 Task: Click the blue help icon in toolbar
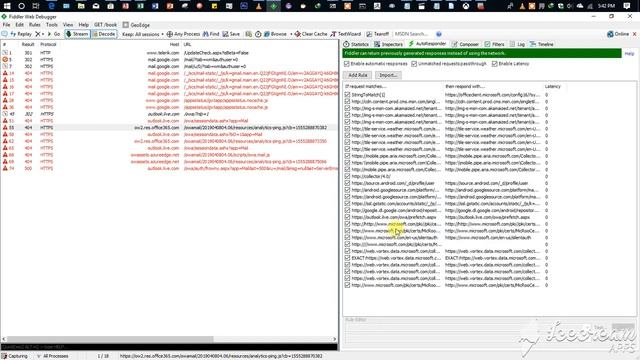click(x=439, y=34)
